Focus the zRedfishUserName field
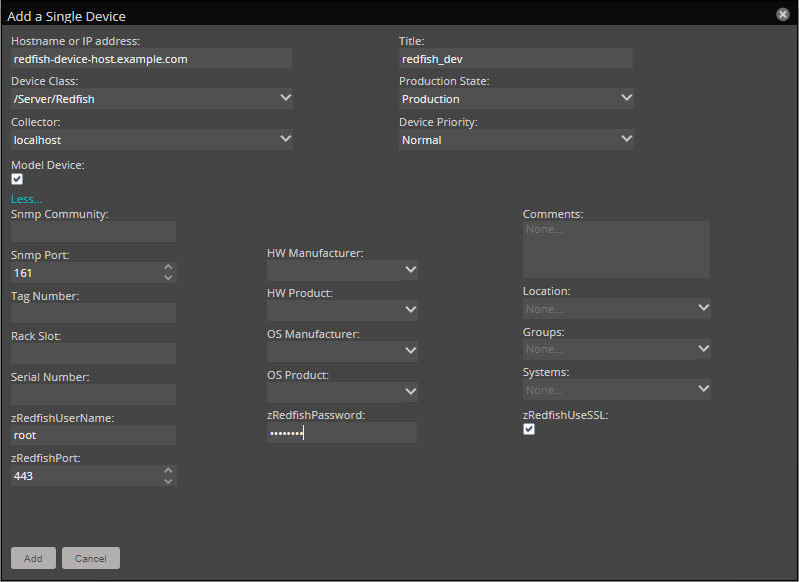Screen dimensions: 799x582 (x=93, y=435)
